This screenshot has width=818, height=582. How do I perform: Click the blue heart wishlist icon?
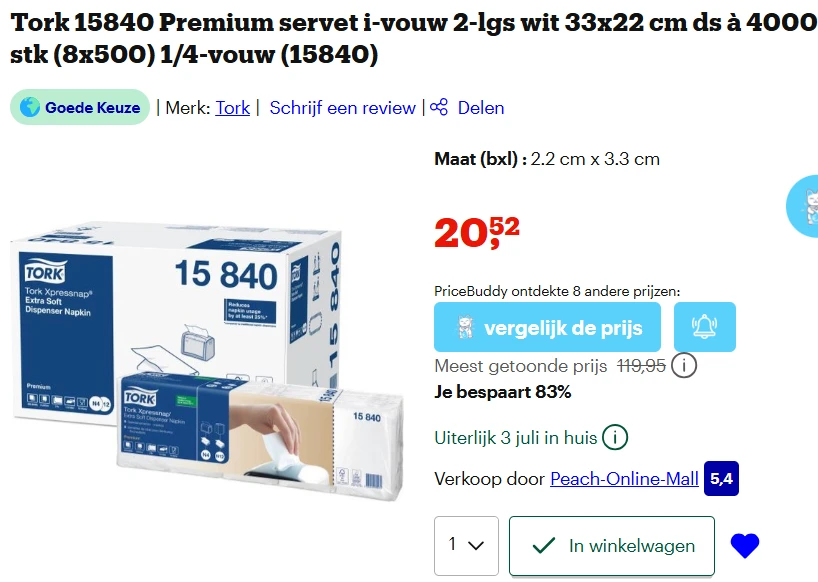click(745, 546)
